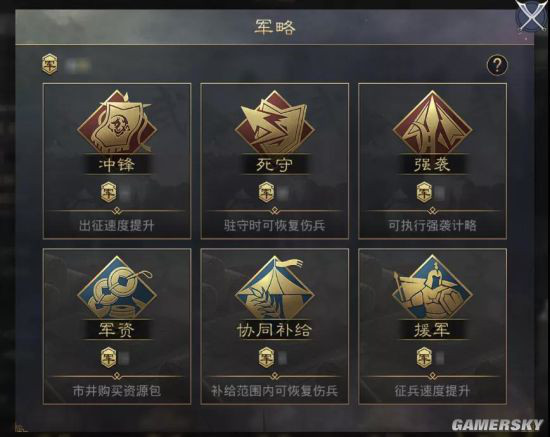Select the 死守 defense emblem icon
The width and height of the screenshot is (550, 437).
[274, 122]
